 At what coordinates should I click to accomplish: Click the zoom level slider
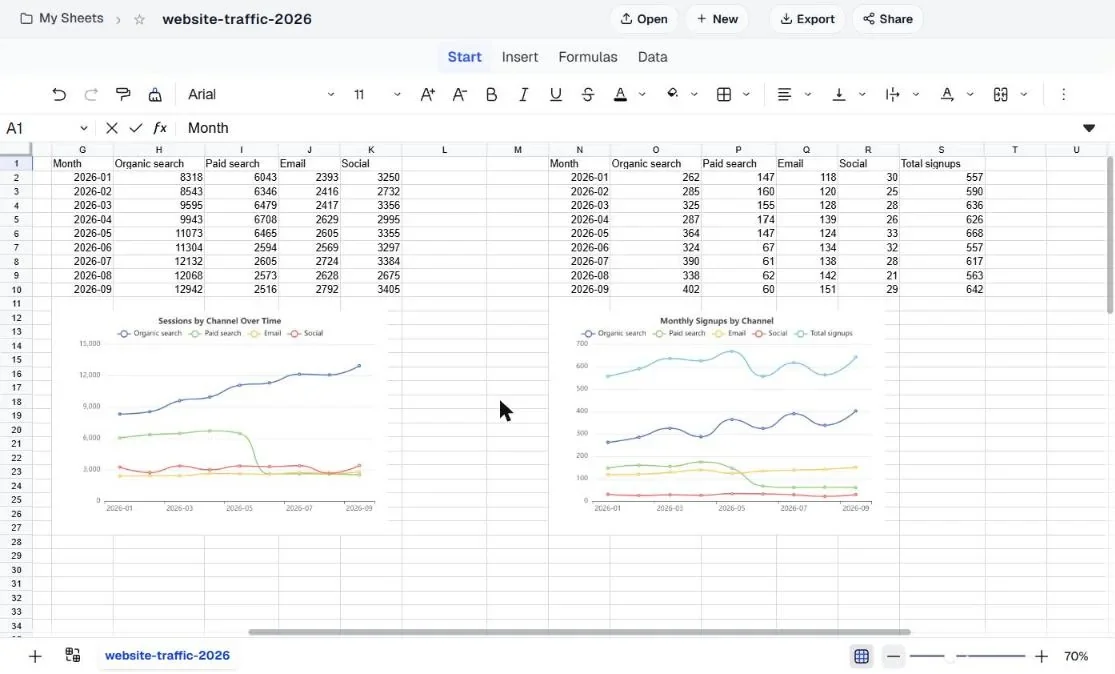click(967, 656)
